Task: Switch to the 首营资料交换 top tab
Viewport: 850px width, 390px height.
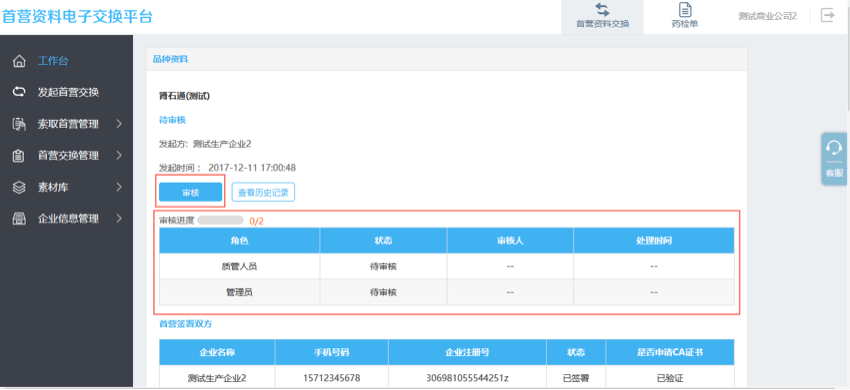Action: [x=602, y=17]
